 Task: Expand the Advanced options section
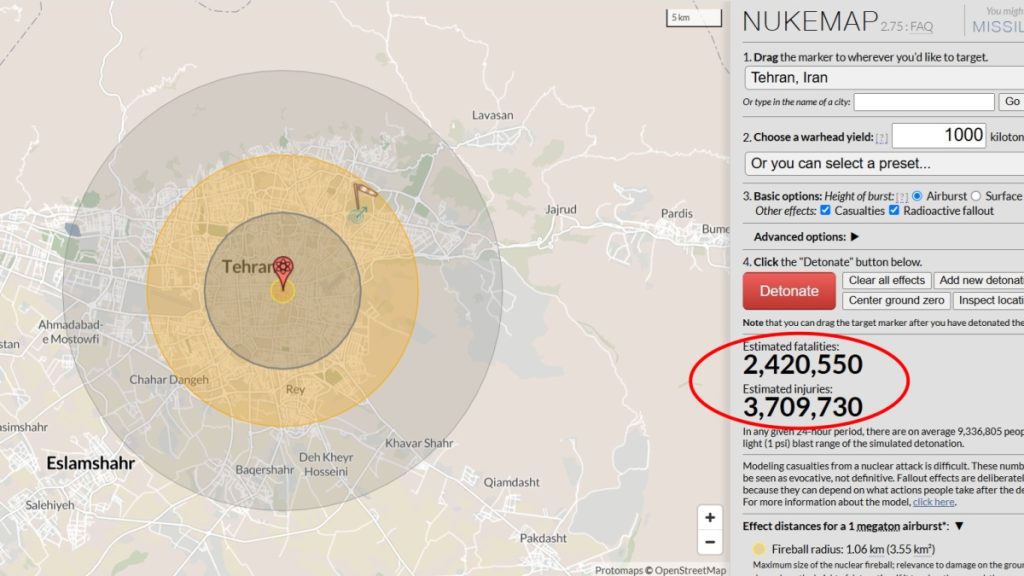pyautogui.click(x=806, y=237)
